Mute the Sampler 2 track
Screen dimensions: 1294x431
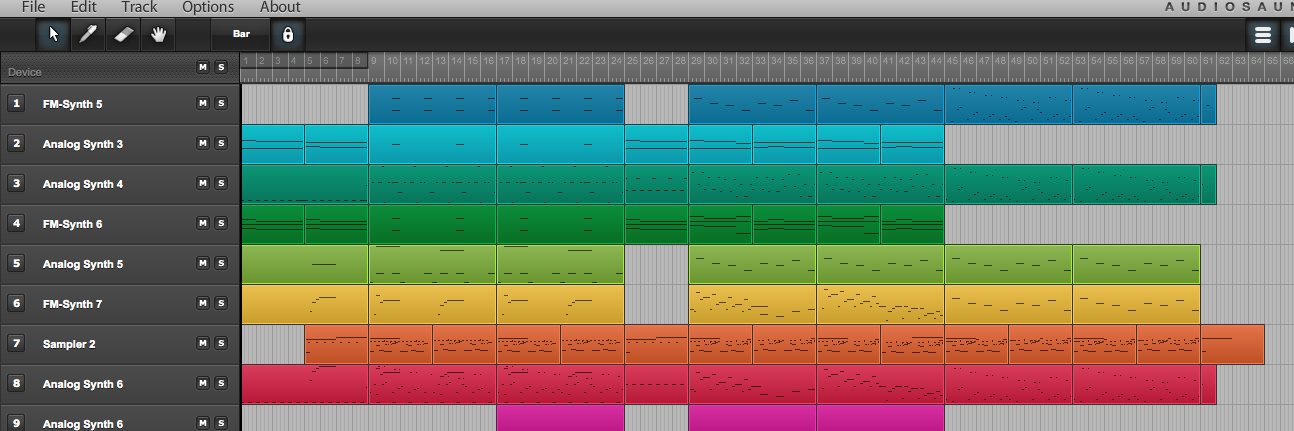tap(203, 343)
